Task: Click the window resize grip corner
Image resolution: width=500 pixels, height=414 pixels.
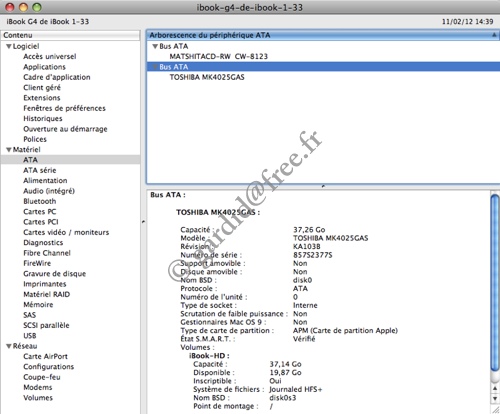Action: (496, 410)
